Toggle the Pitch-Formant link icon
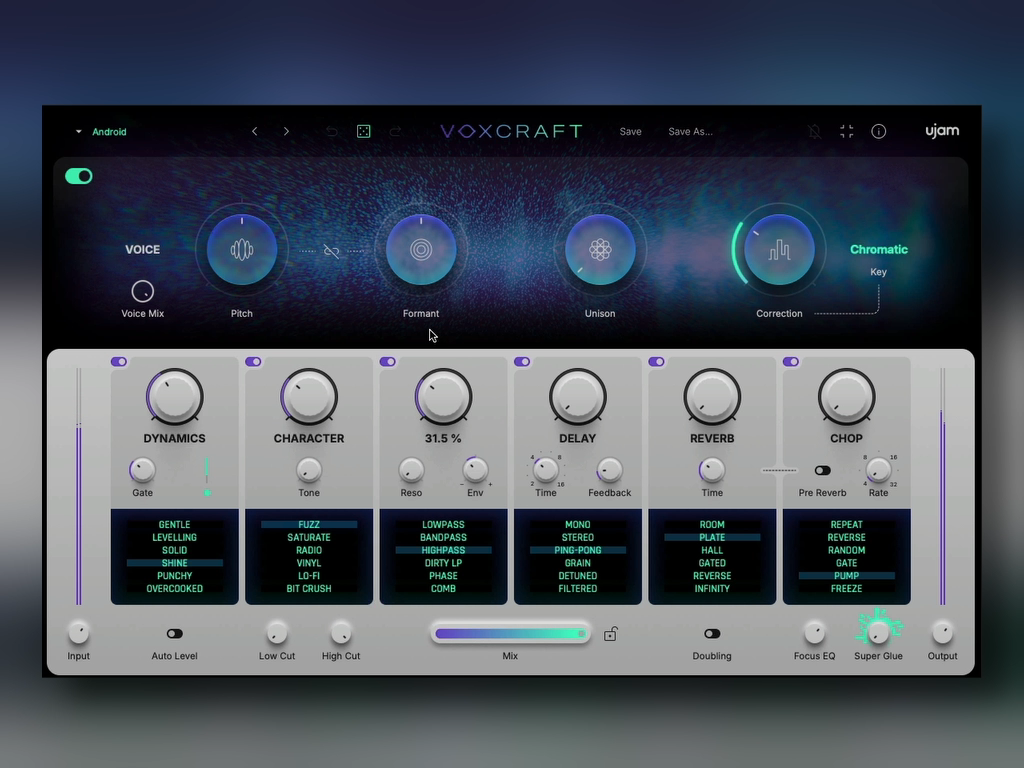Image resolution: width=1024 pixels, height=768 pixels. click(331, 251)
